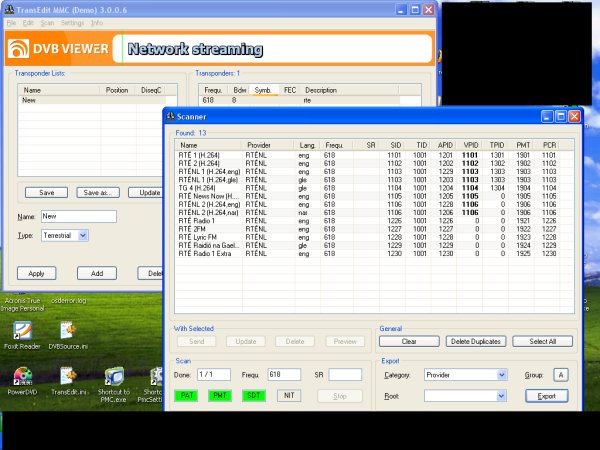Viewport: 600px width, 450px height.
Task: Click the TransEdit title bar app icon
Action: click(8, 10)
